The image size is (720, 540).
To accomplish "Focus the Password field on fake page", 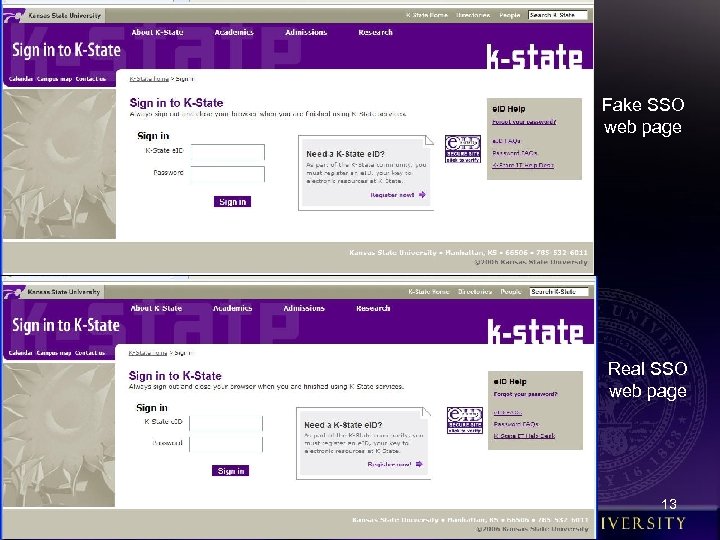I will 228,174.
